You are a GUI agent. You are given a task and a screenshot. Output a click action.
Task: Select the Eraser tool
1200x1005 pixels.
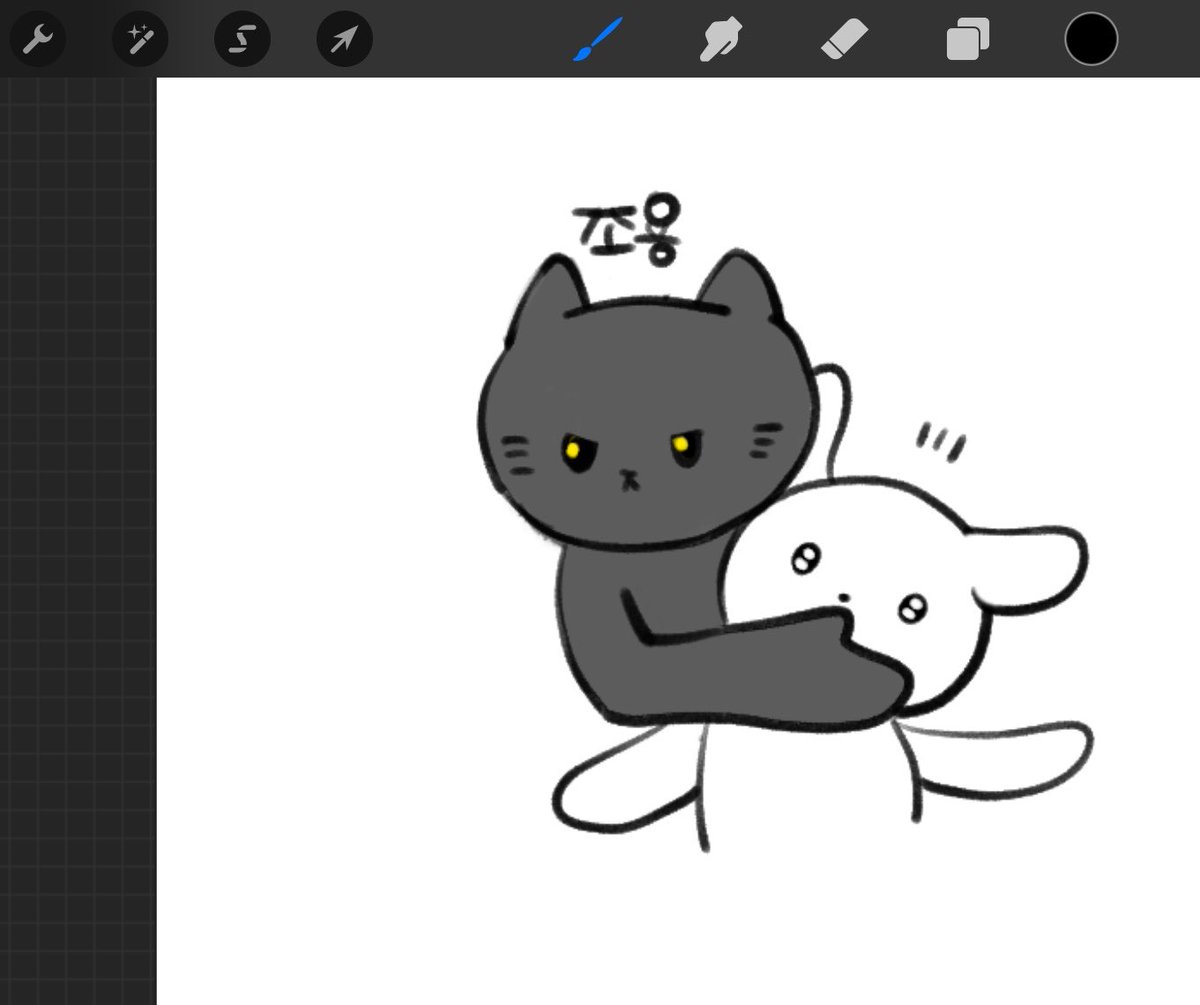point(846,40)
